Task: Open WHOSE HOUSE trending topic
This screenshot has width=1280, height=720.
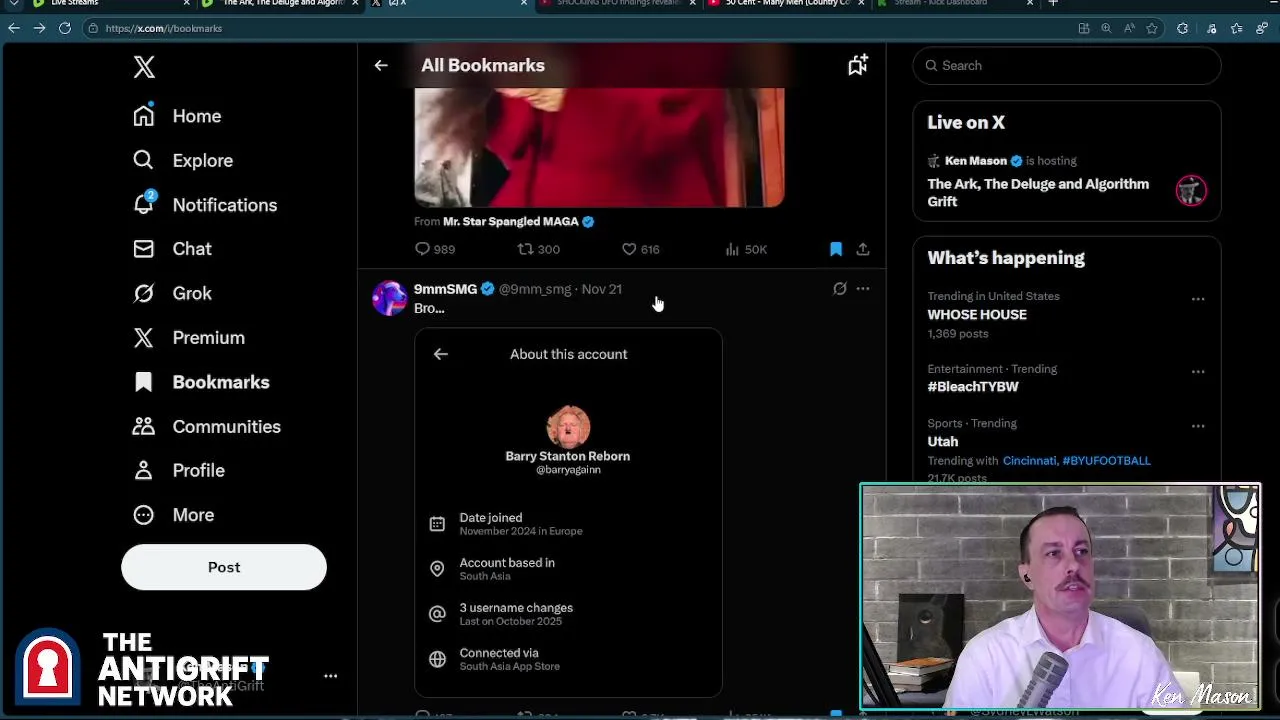Action: click(x=977, y=314)
